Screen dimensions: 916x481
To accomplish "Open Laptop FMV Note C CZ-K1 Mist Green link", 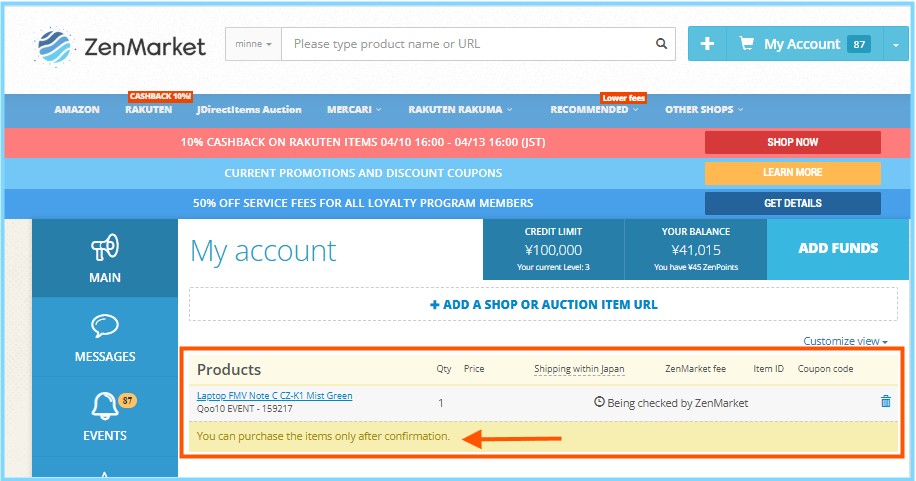I will pos(275,396).
